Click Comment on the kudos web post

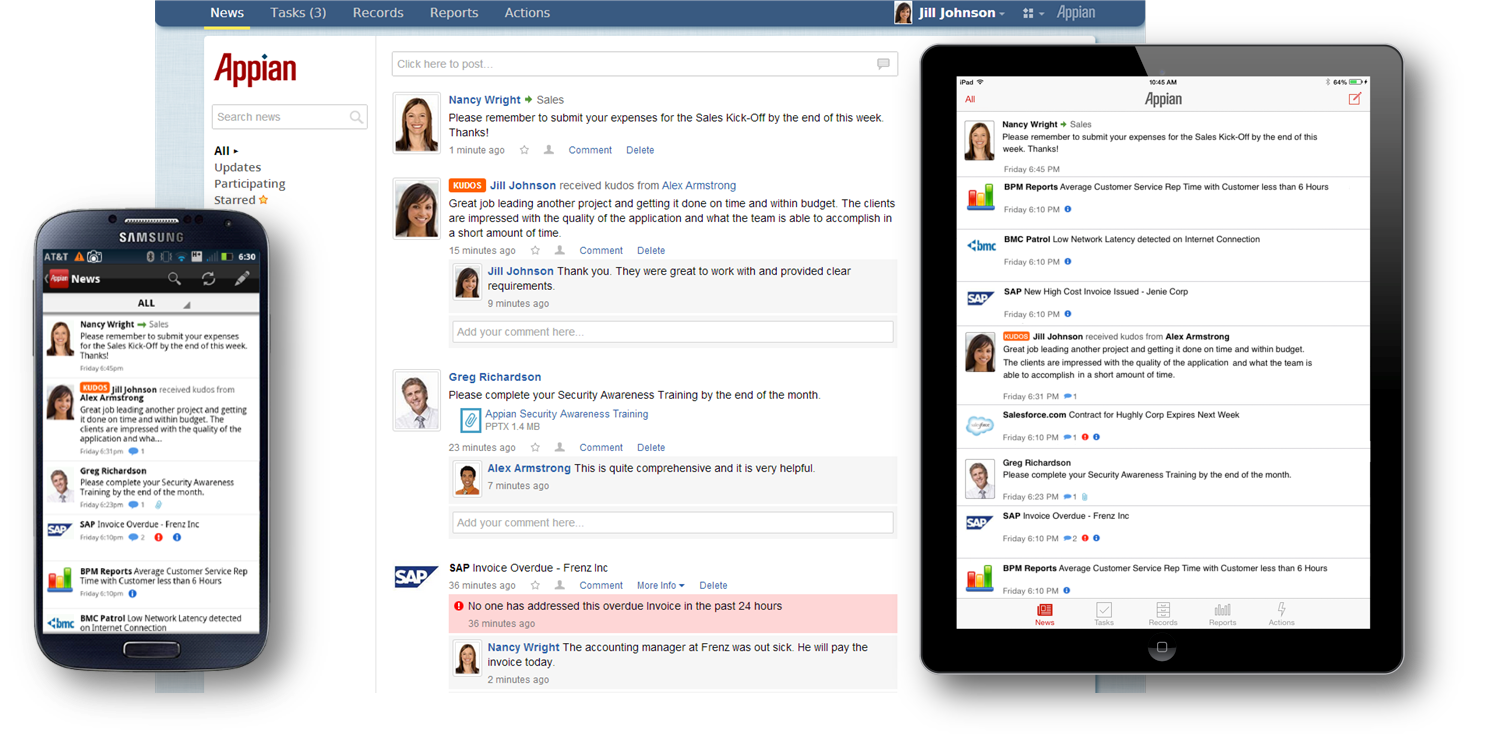click(601, 251)
